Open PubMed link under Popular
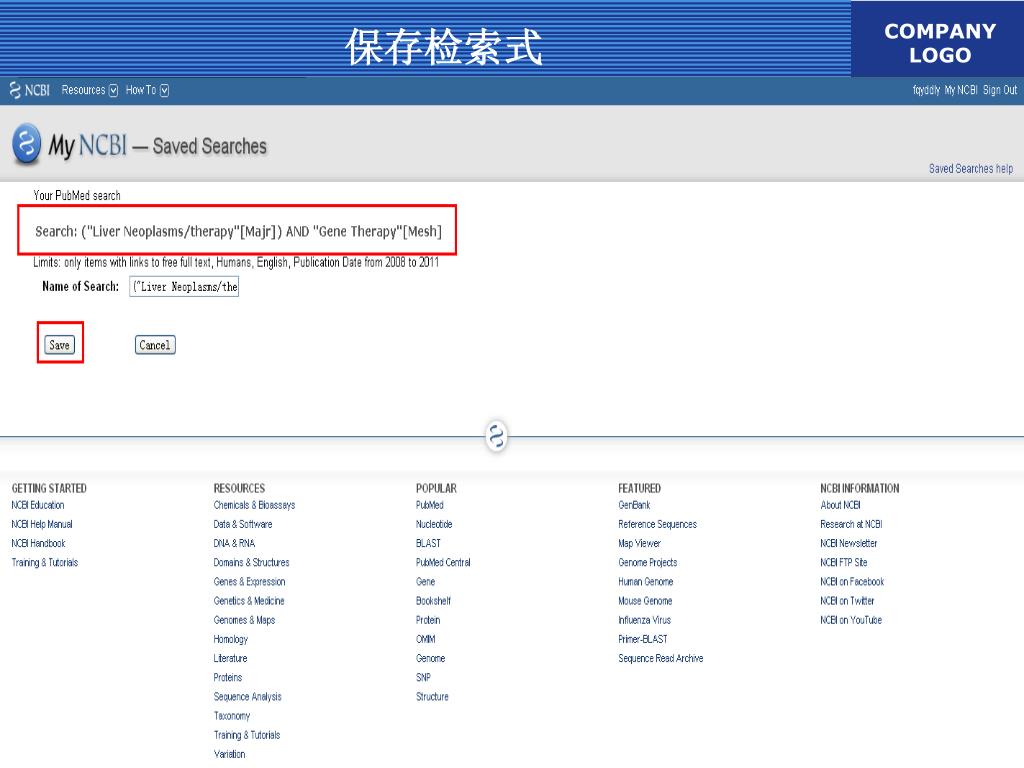The height and width of the screenshot is (768, 1024). tap(430, 505)
